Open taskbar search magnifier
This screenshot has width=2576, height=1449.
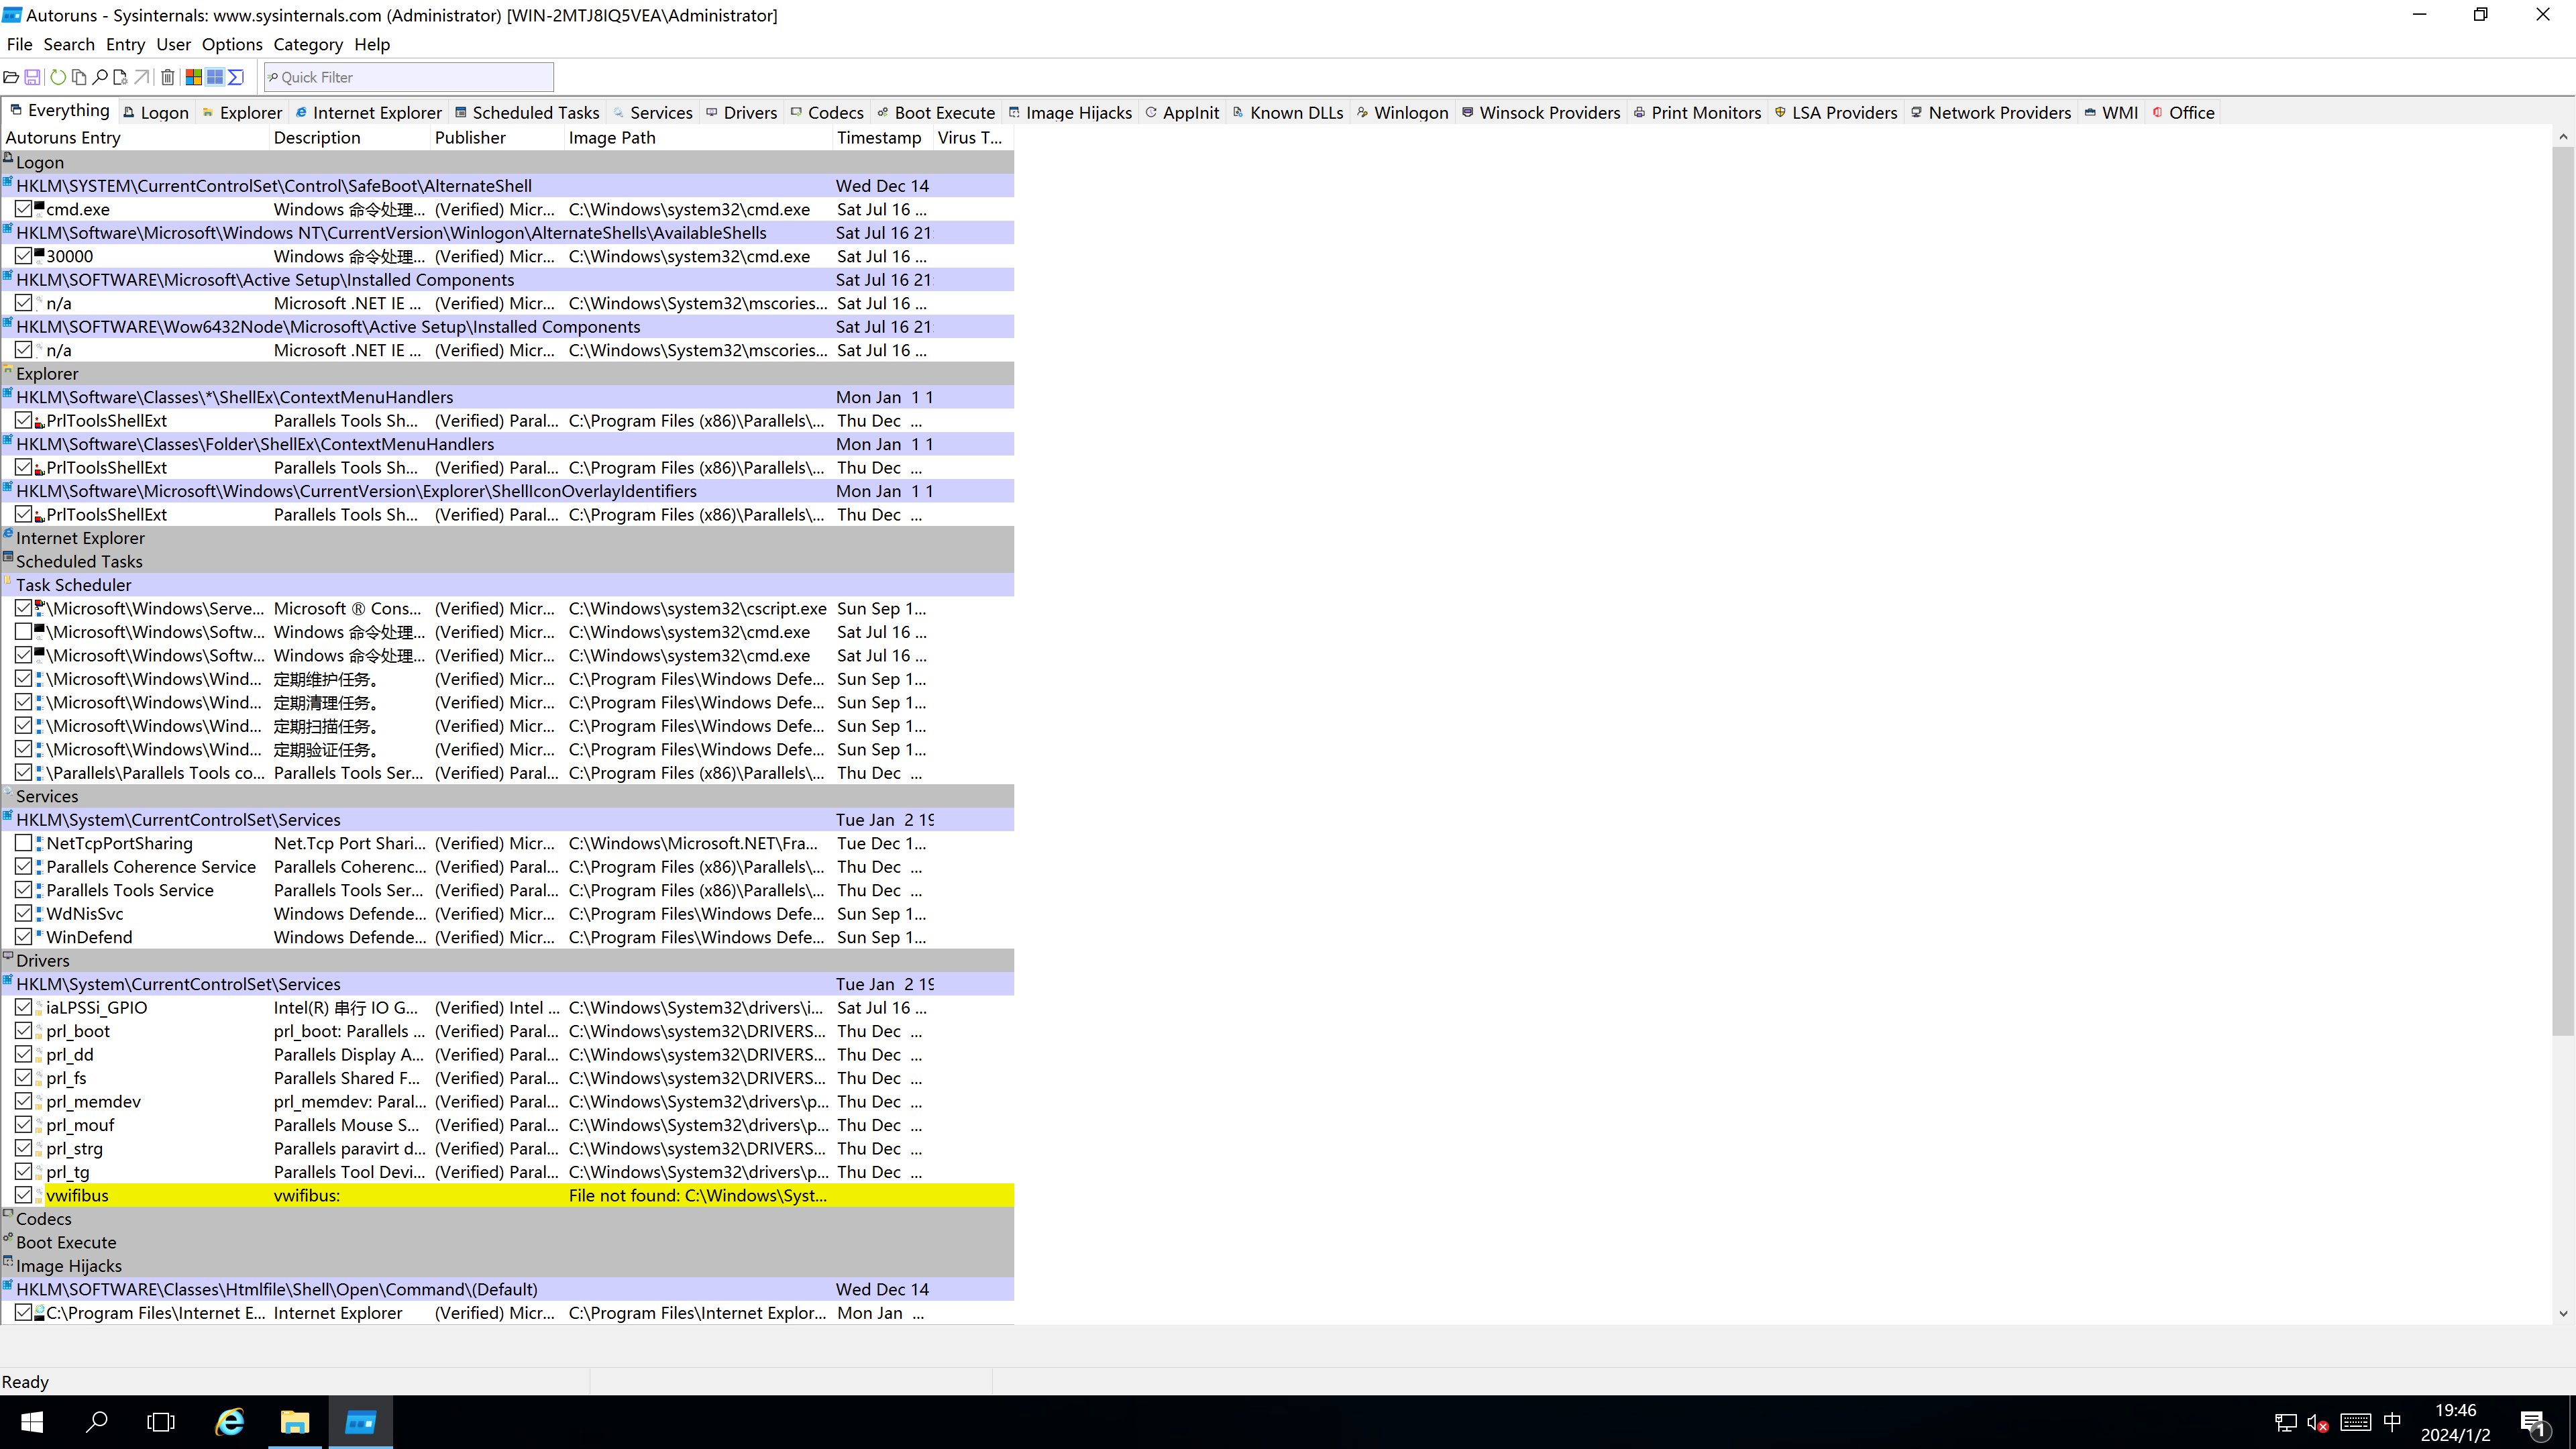point(97,1422)
